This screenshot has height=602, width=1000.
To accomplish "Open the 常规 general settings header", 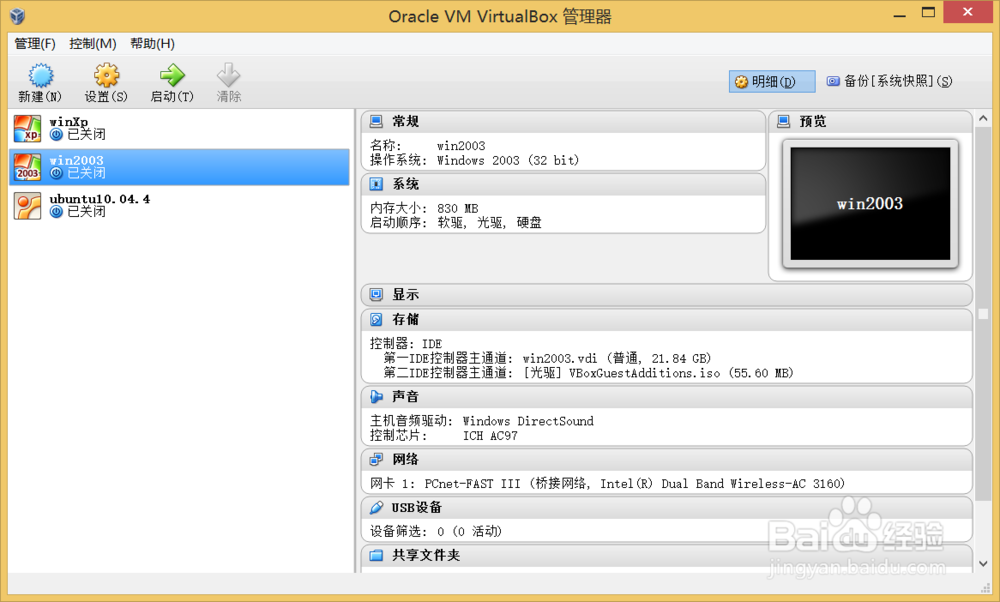I will pos(563,121).
